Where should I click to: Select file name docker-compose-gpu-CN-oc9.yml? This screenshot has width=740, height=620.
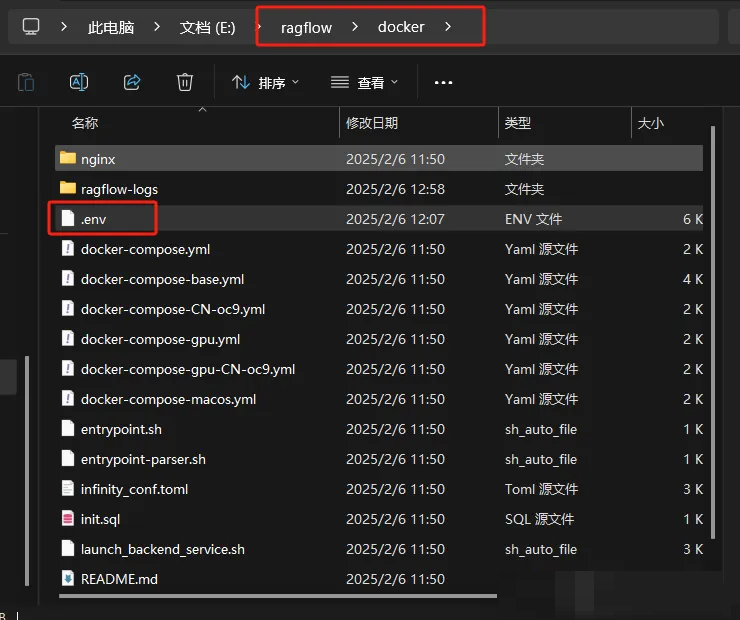pyautogui.click(x=188, y=369)
